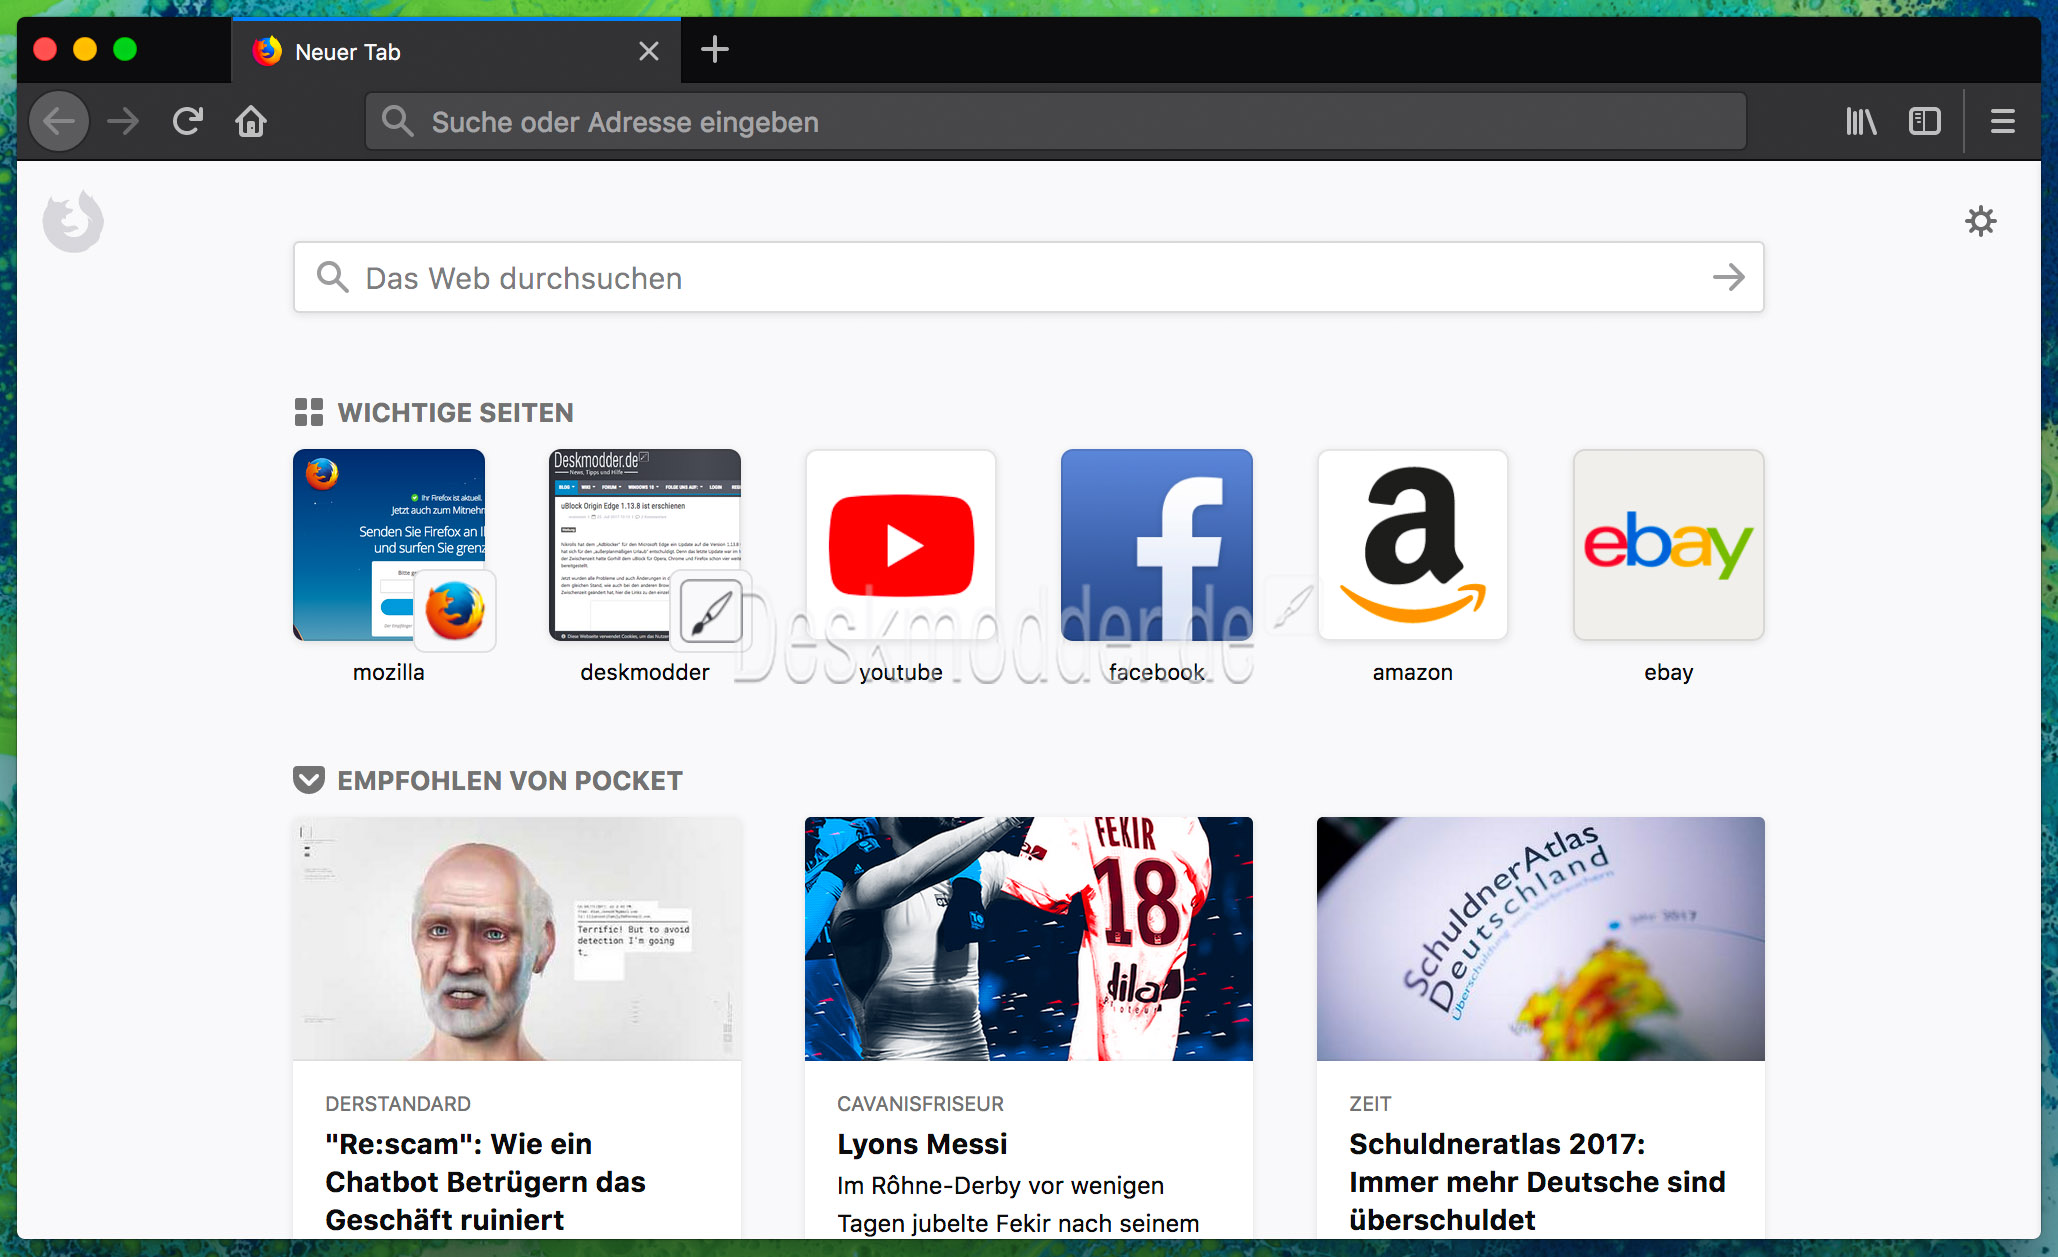Click the brush badge on deskmodder tile
2058x1257 pixels.
point(711,610)
